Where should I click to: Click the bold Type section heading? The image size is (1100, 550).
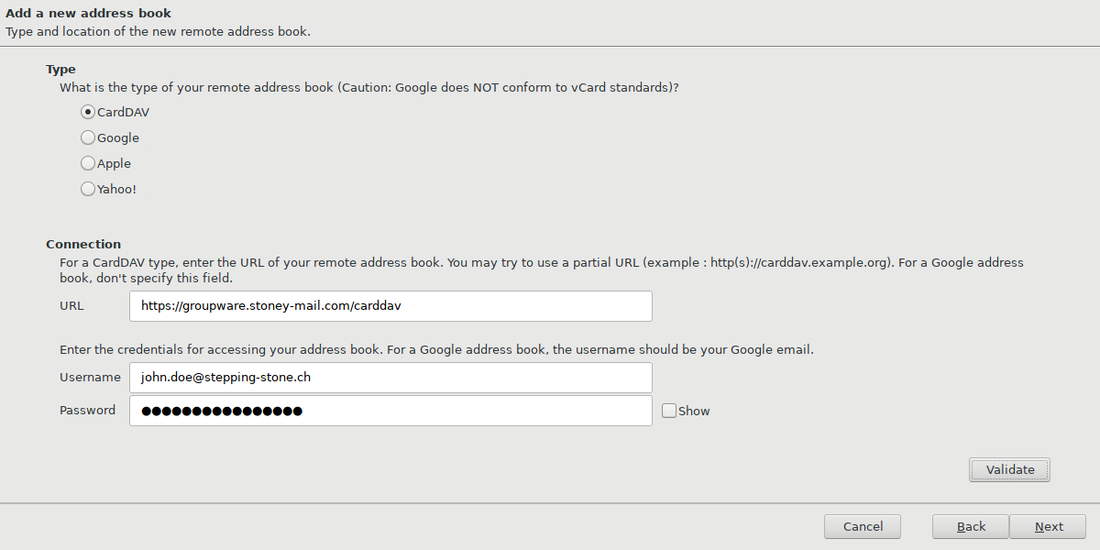point(61,69)
